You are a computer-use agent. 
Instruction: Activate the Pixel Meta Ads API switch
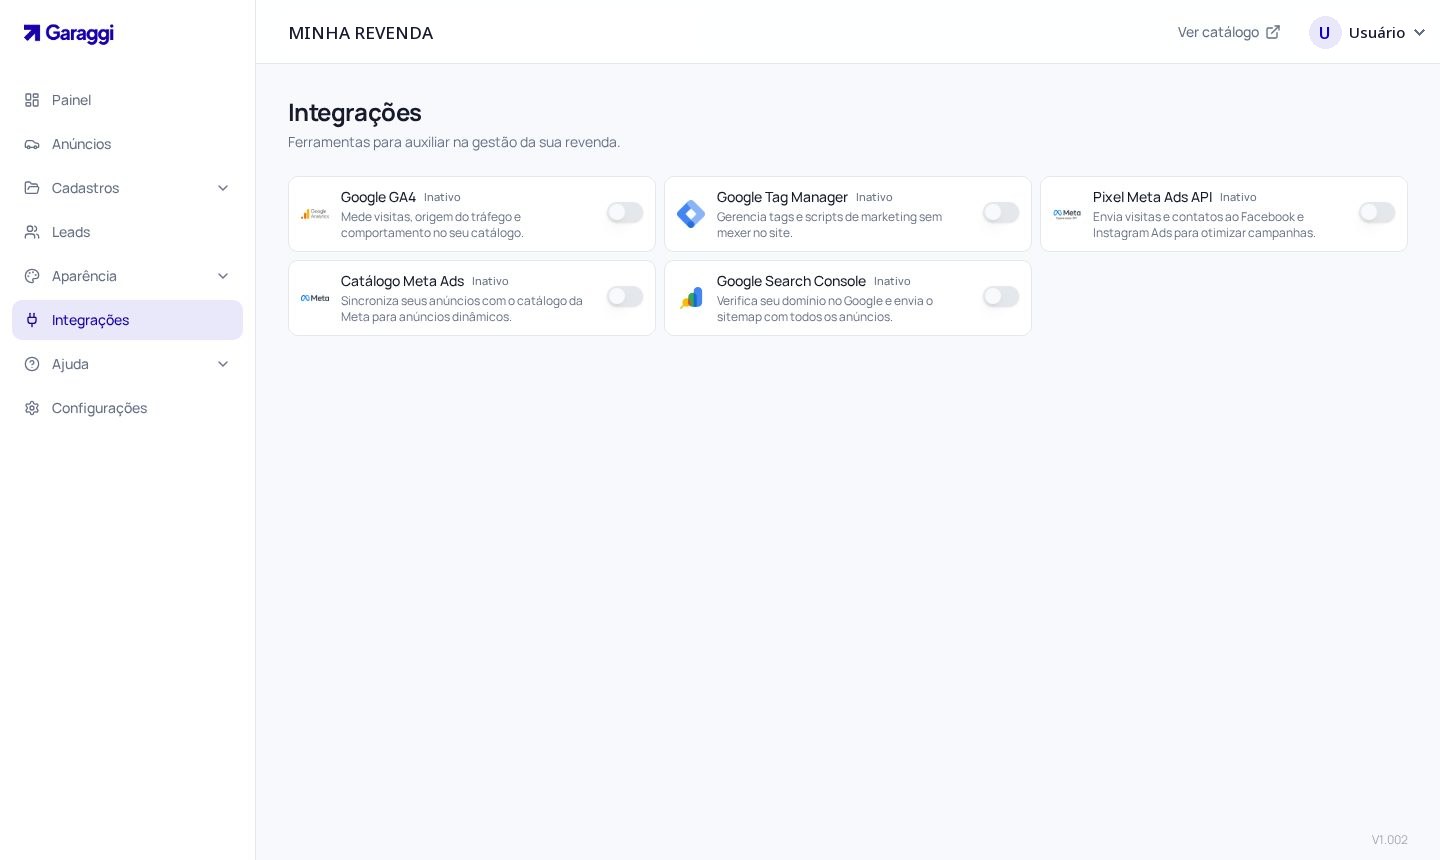[1377, 212]
